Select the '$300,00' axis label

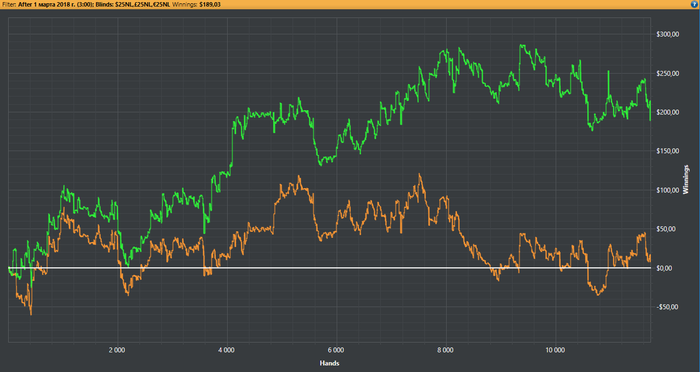point(667,34)
